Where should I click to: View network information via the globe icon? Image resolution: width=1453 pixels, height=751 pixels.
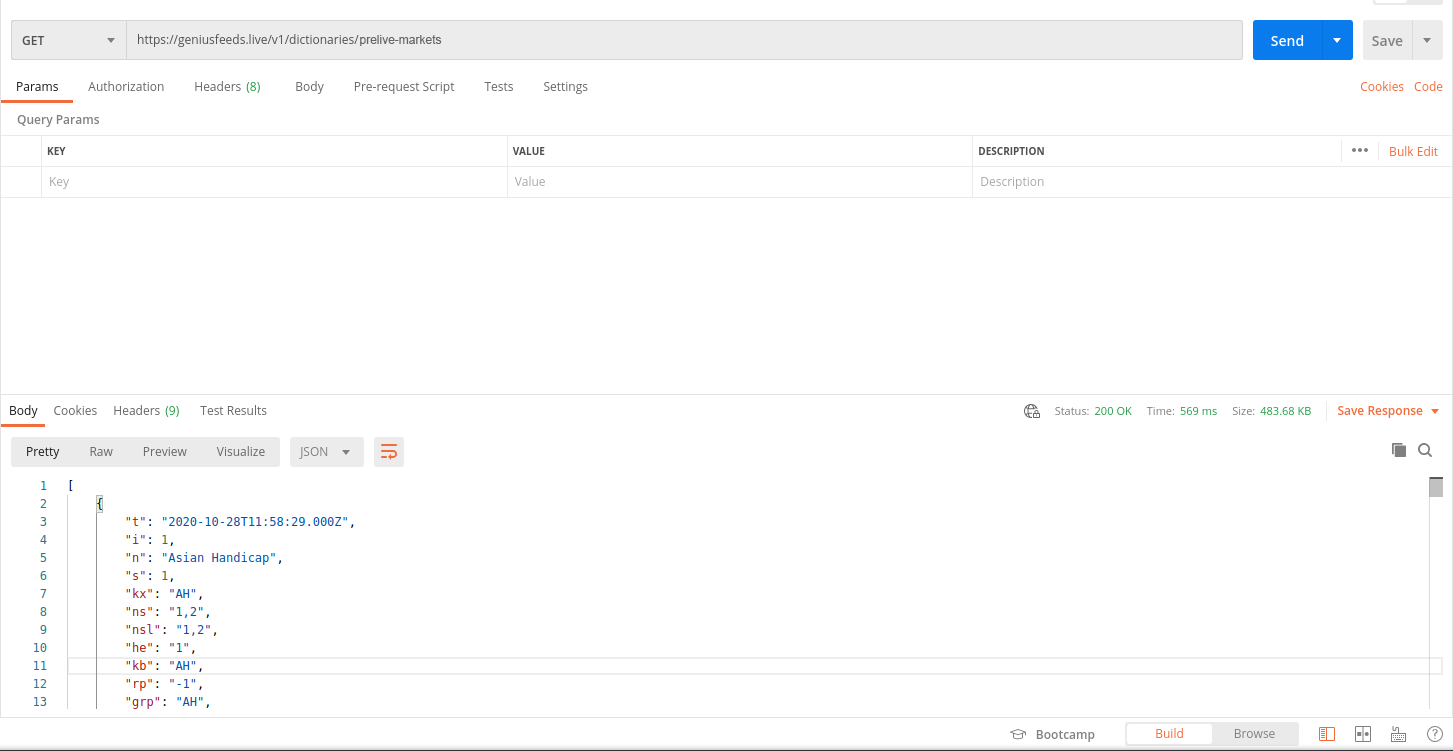click(x=1031, y=410)
